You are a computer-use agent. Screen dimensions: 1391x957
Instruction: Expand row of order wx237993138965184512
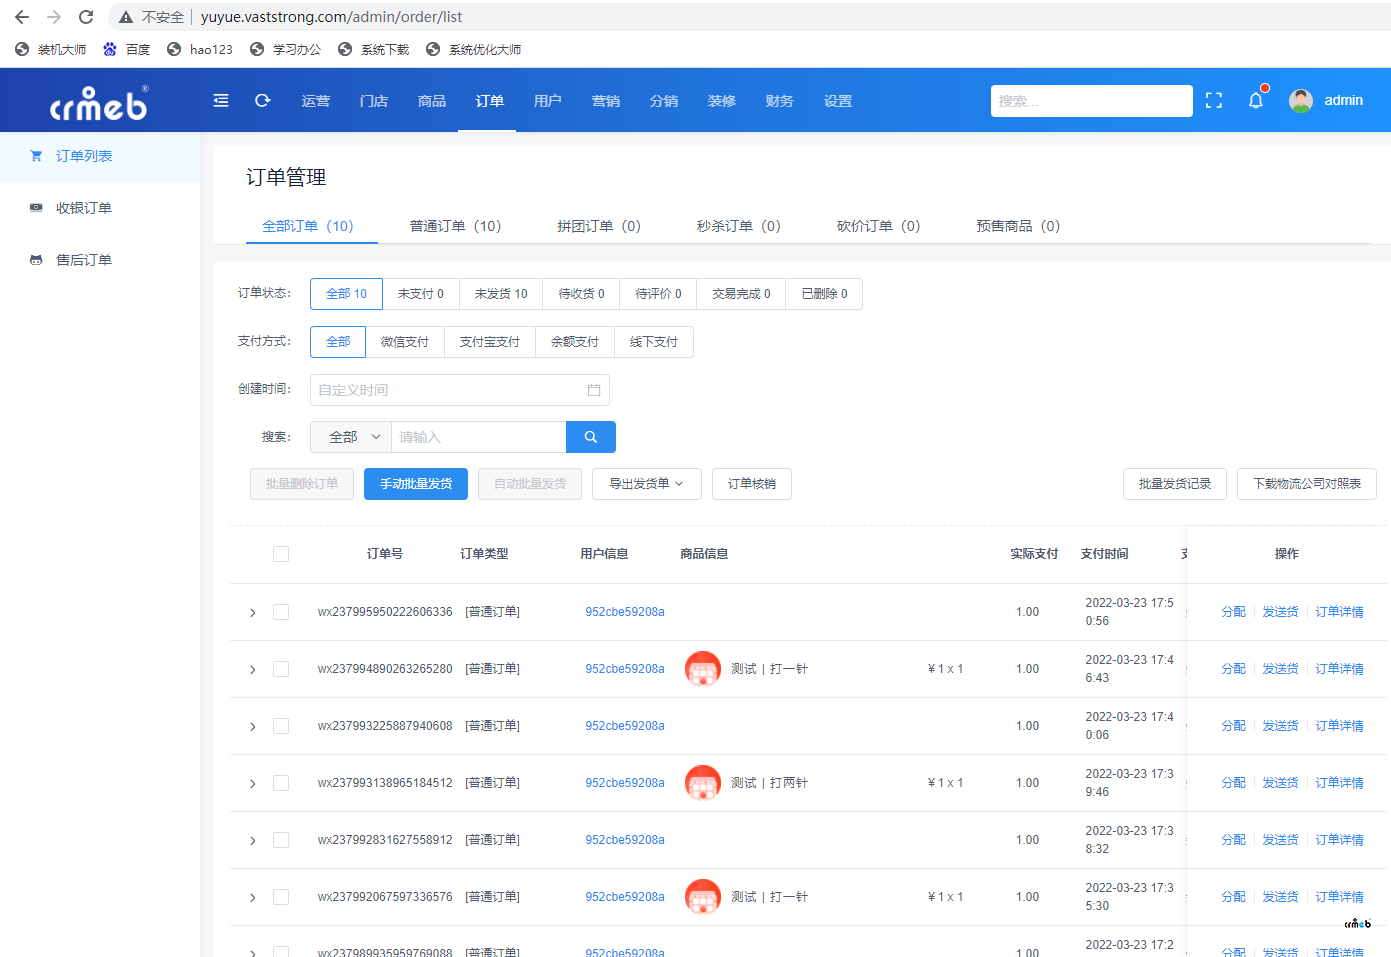pos(252,783)
